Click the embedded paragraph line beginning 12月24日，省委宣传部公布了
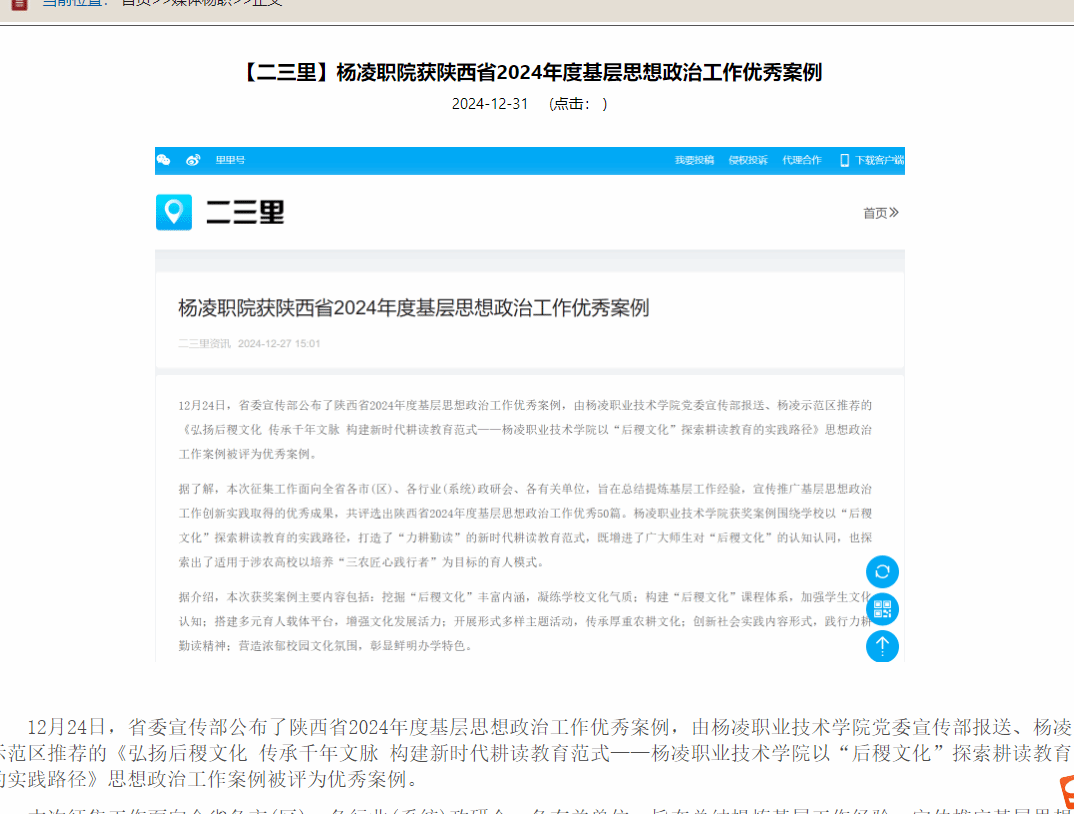This screenshot has height=814, width=1074. [x=525, y=406]
